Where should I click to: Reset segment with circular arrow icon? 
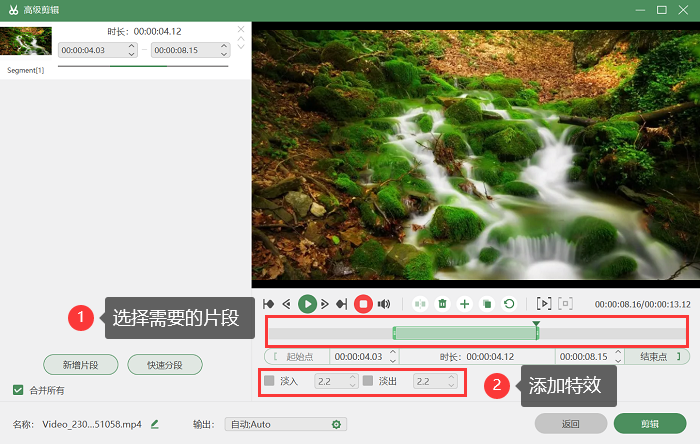click(x=509, y=304)
